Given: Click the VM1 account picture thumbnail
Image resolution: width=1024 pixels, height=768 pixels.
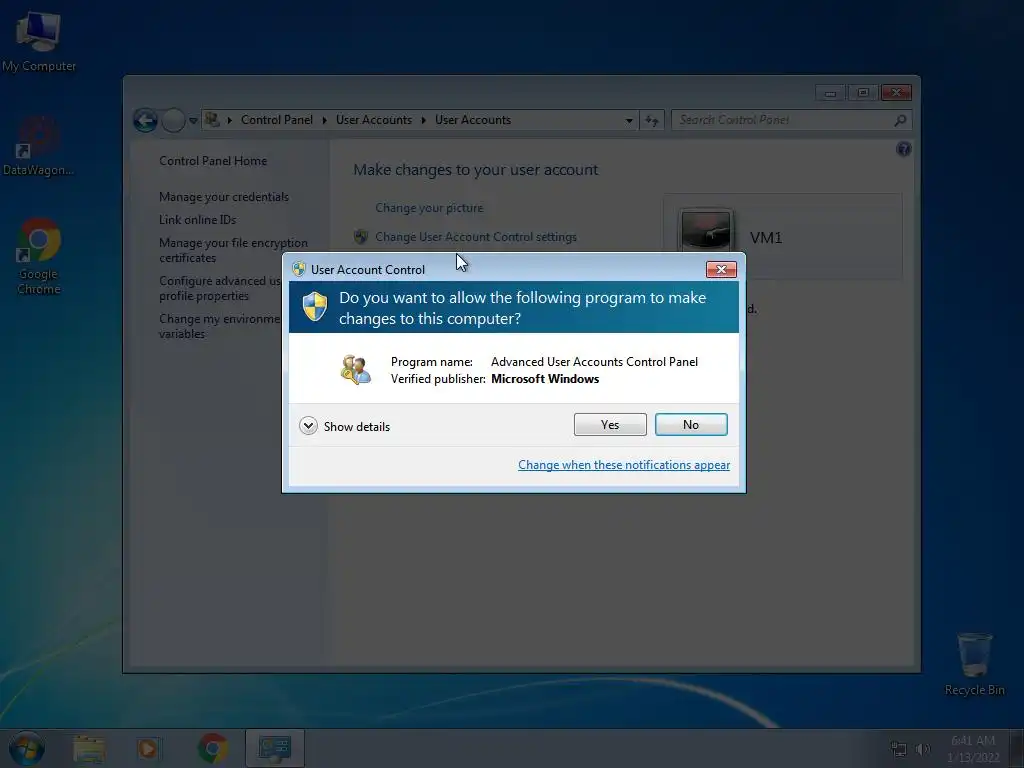Looking at the screenshot, I should [705, 230].
